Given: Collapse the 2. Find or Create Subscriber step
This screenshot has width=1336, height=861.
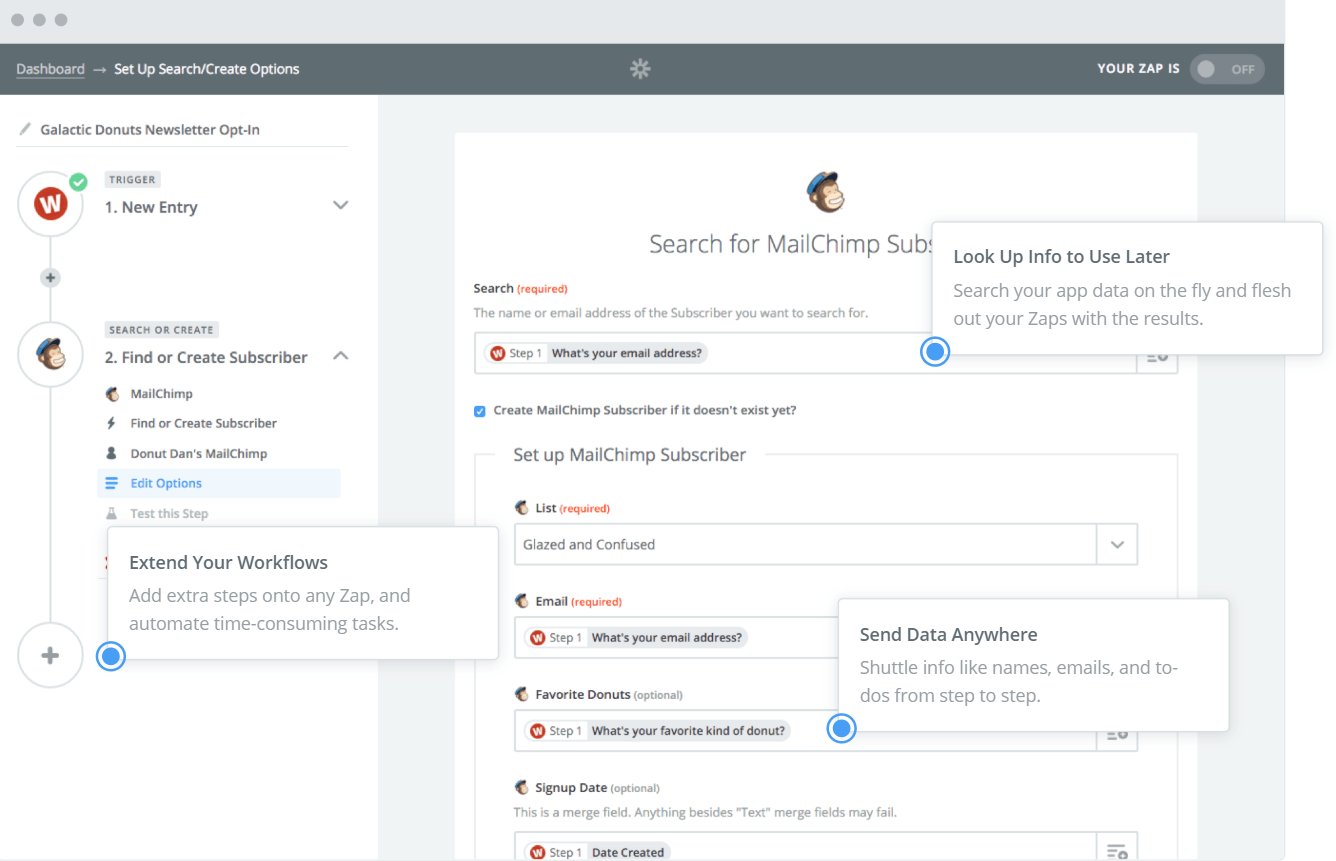Looking at the screenshot, I should pos(340,355).
